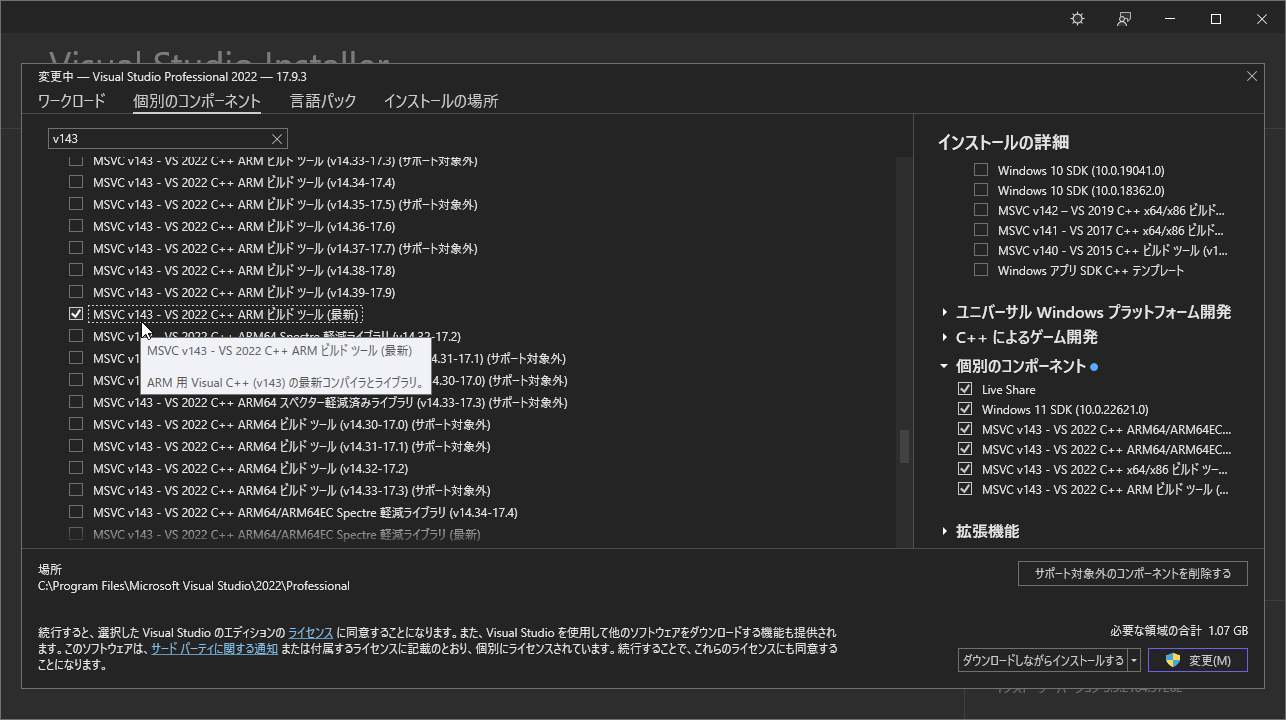Uncheck Windows 11 SDK (10.0.22621.0)
Image resolution: width=1286 pixels, height=720 pixels.
pos(965,409)
